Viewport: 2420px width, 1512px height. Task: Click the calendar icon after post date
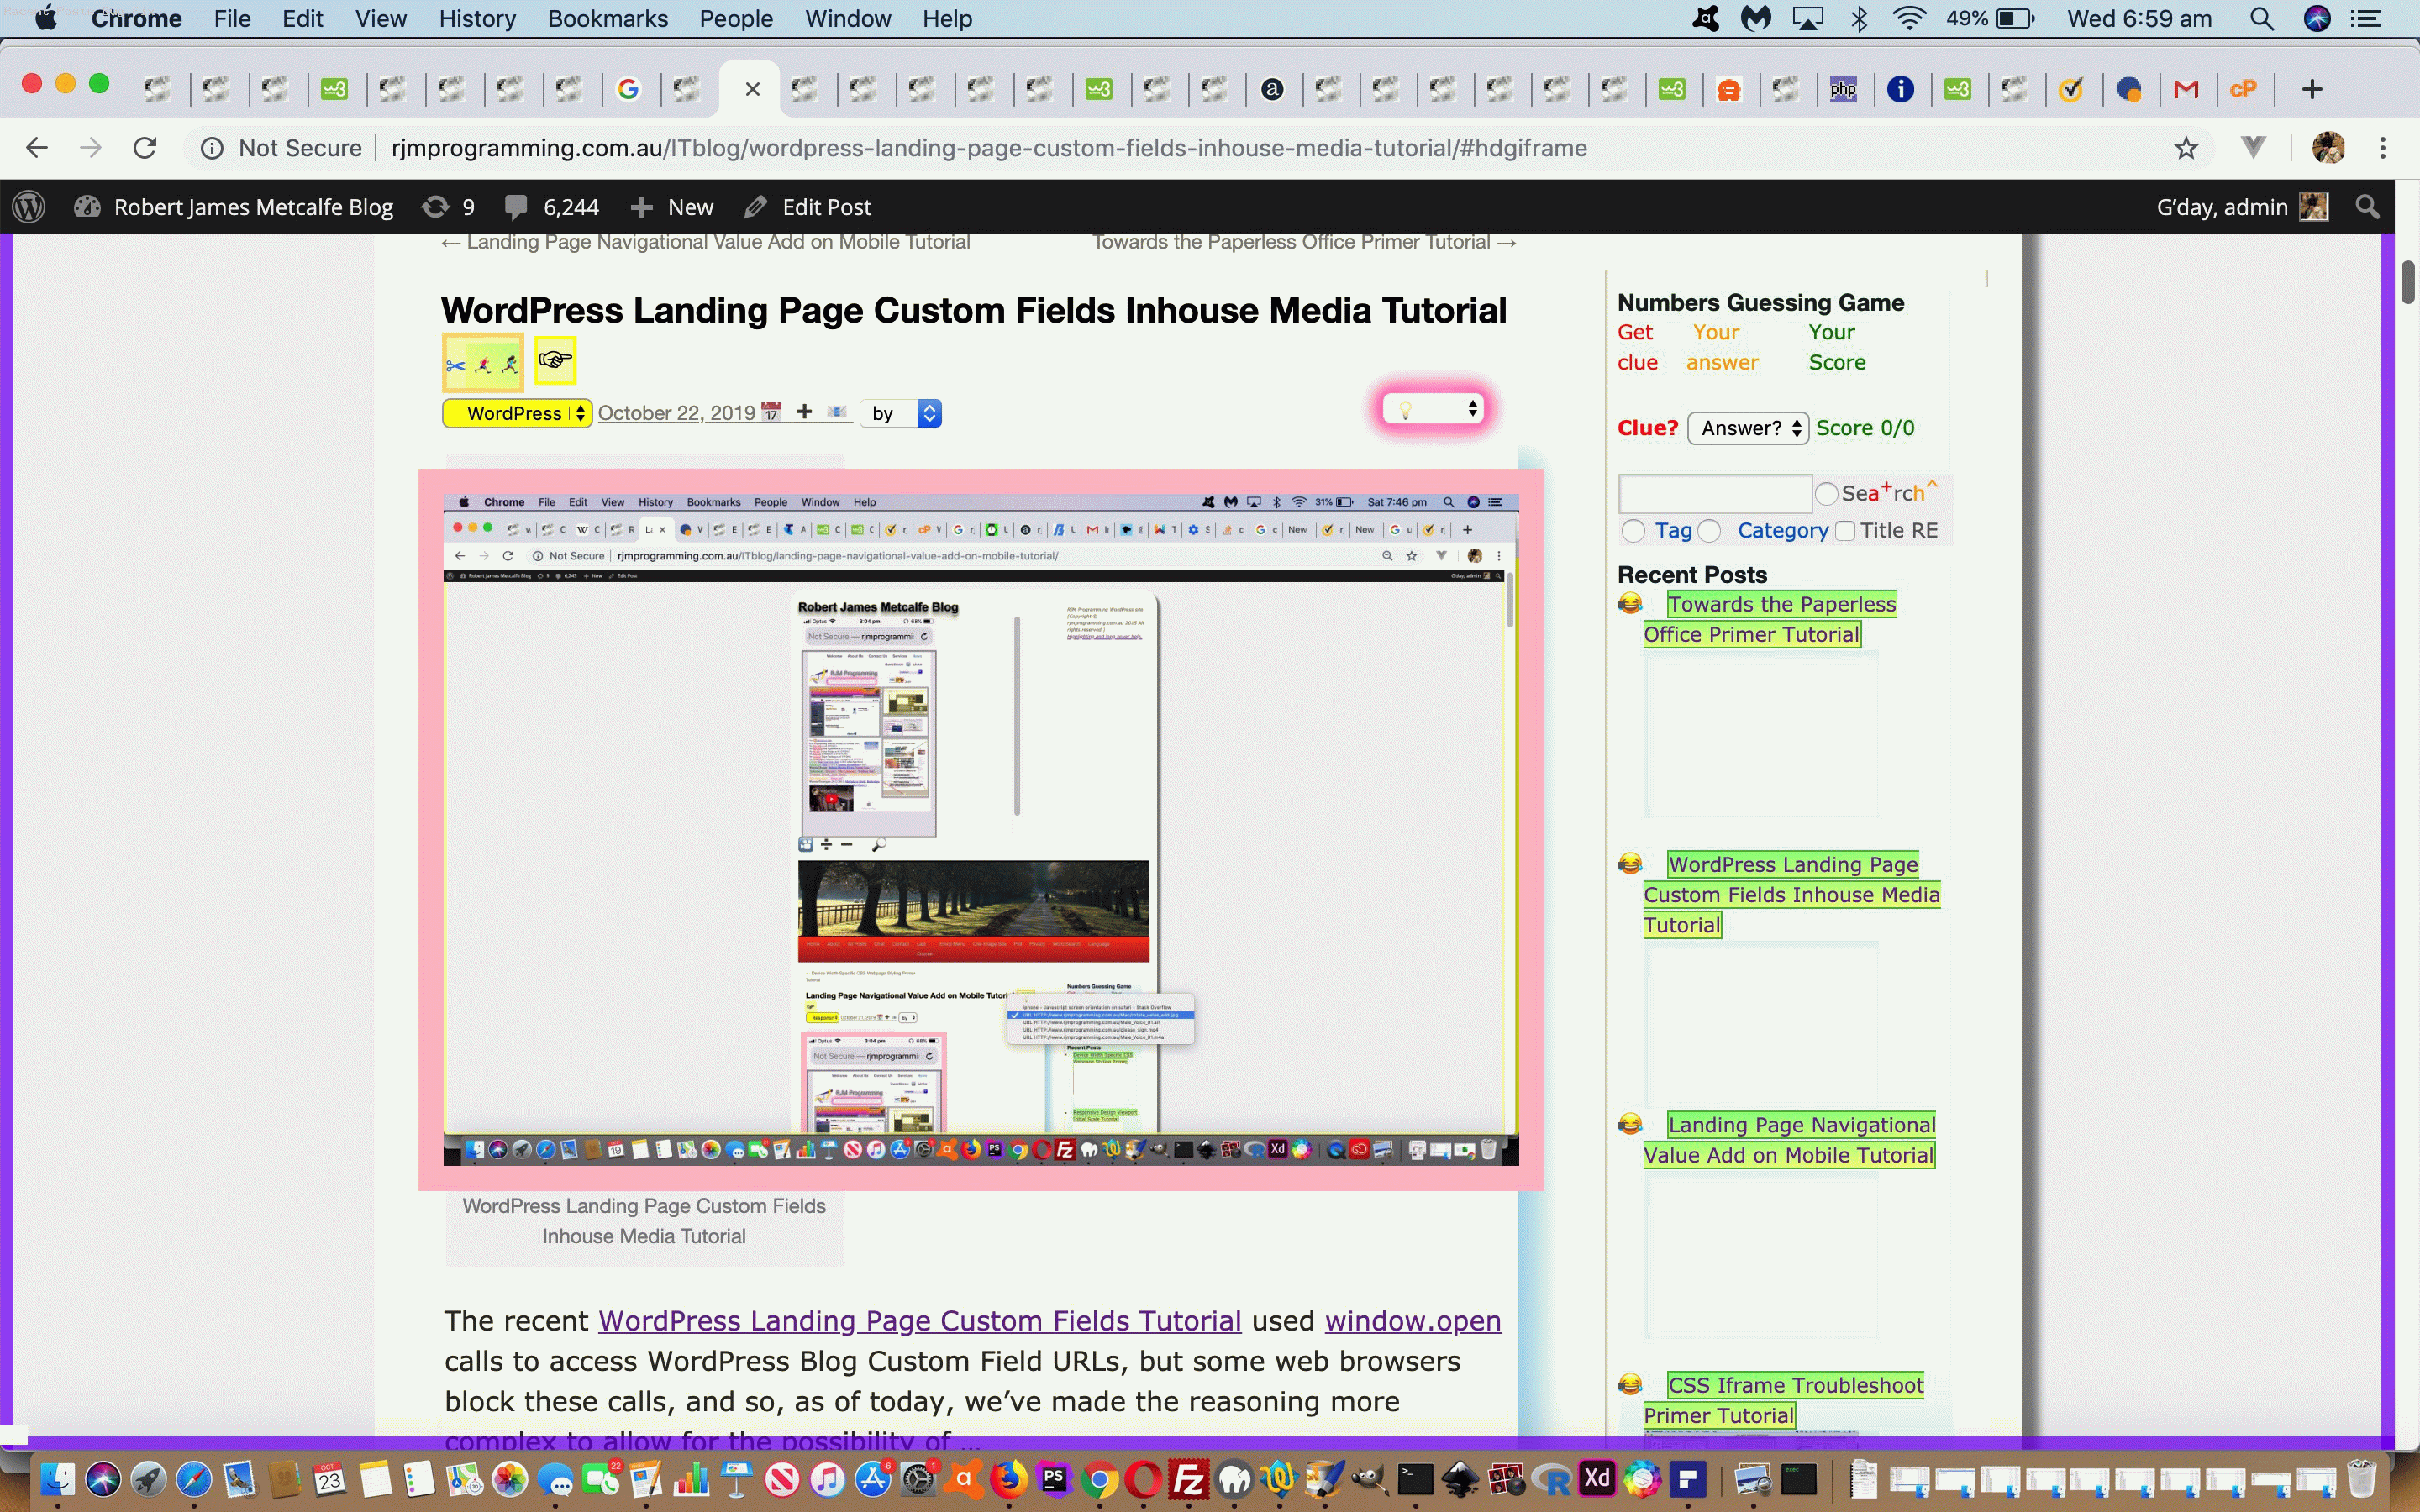pos(771,412)
